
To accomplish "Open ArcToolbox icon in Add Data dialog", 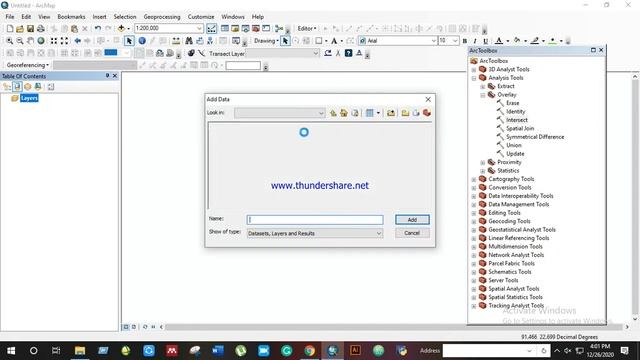I will pyautogui.click(x=427, y=113).
